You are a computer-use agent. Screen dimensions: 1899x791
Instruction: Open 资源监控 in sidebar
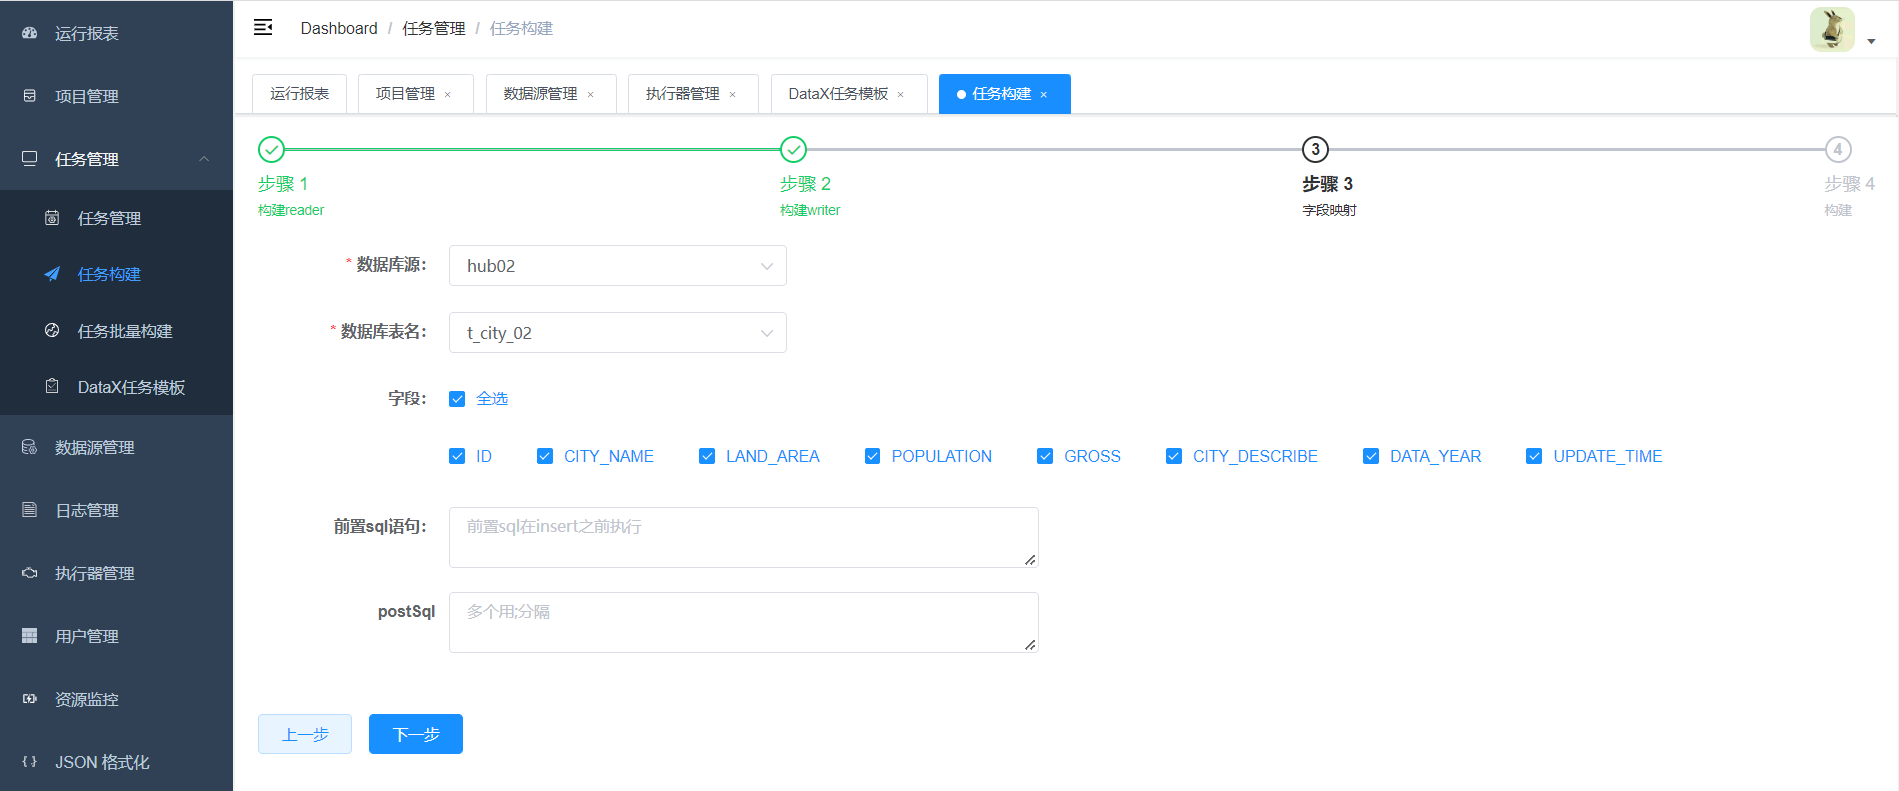(116, 699)
